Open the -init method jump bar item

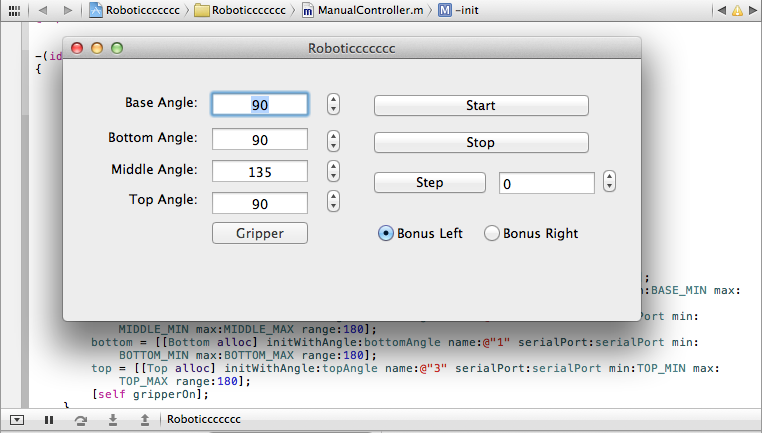[x=456, y=10]
